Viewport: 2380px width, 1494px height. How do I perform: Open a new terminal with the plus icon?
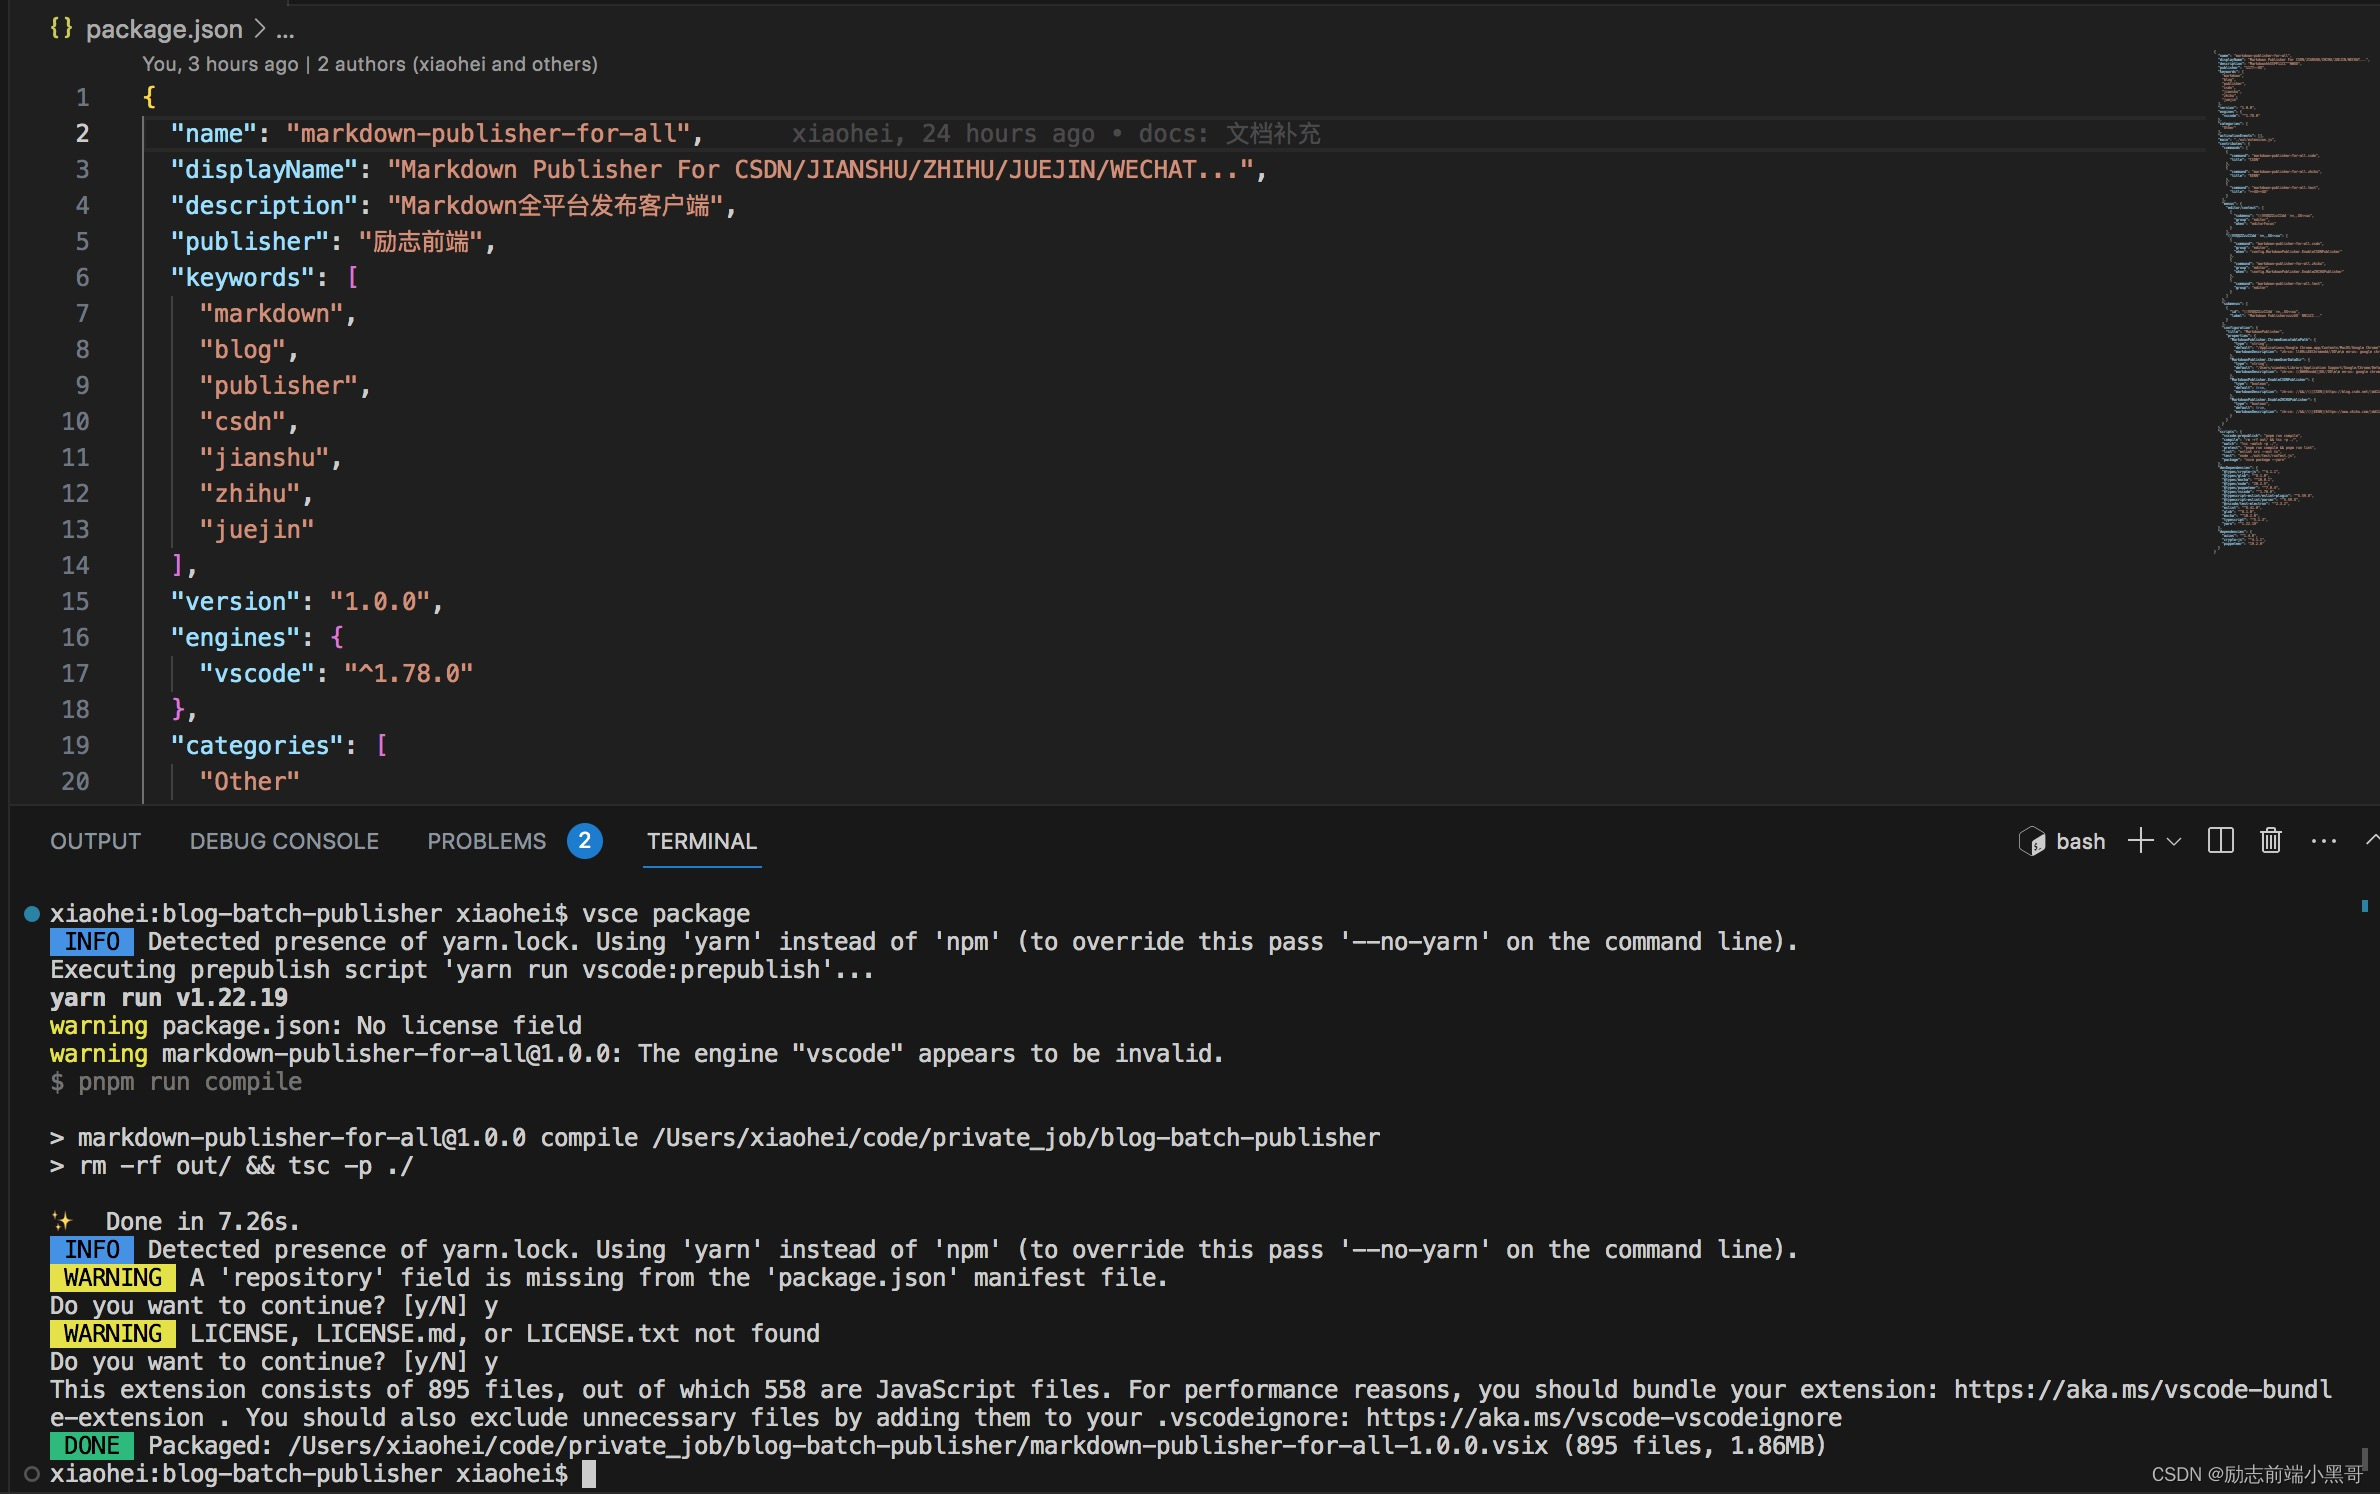pos(2139,841)
